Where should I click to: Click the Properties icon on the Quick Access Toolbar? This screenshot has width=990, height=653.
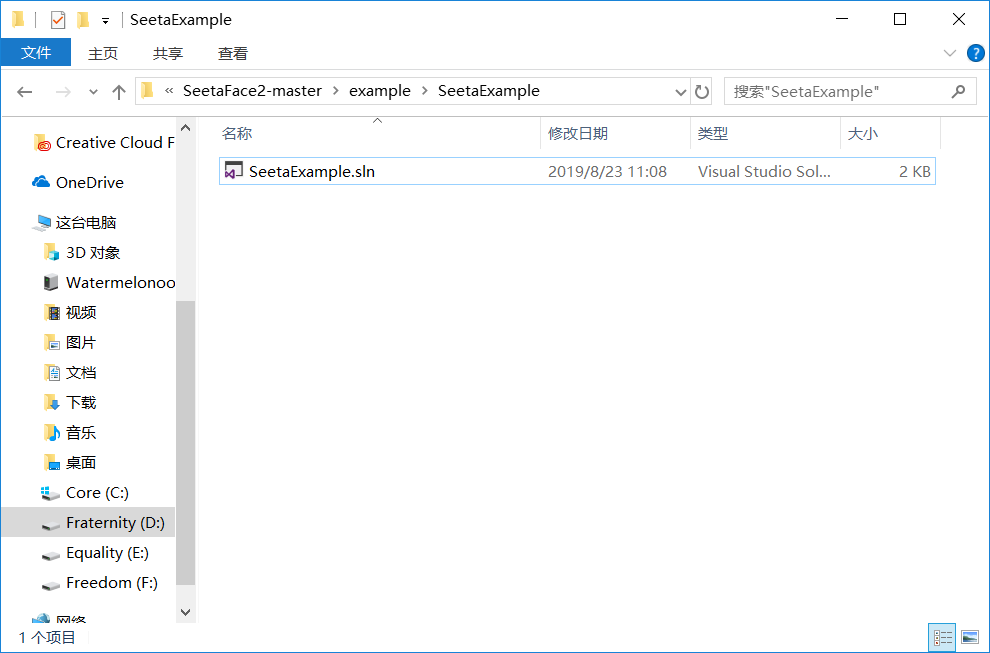(57, 19)
